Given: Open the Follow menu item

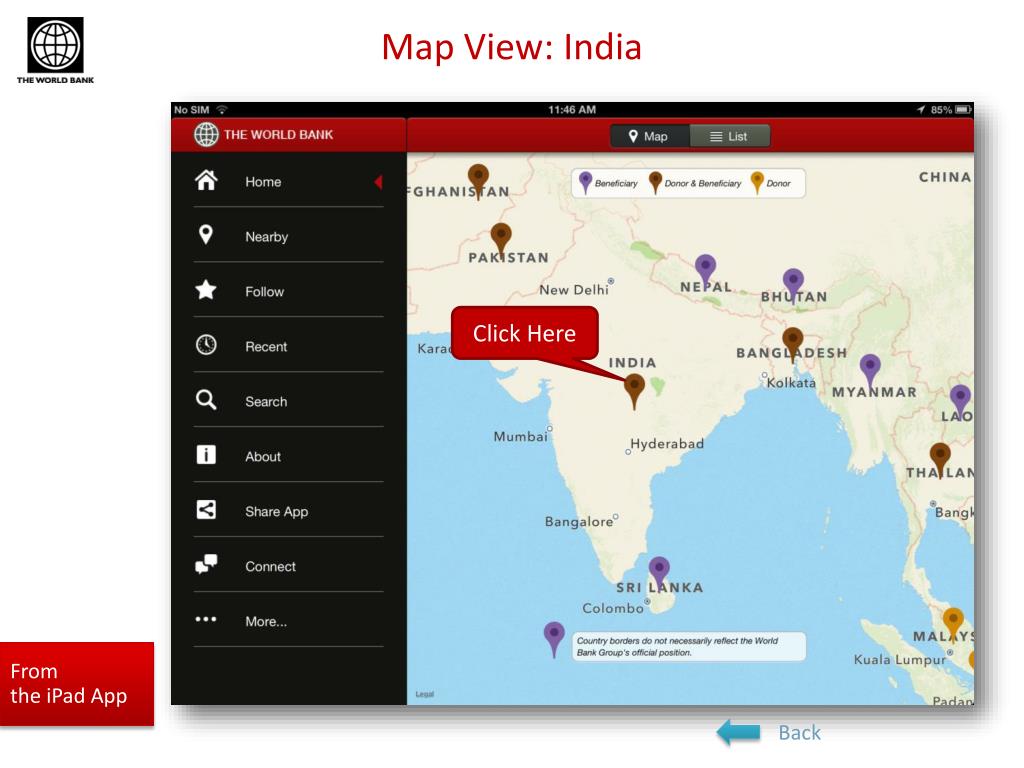Looking at the screenshot, I should coord(288,291).
